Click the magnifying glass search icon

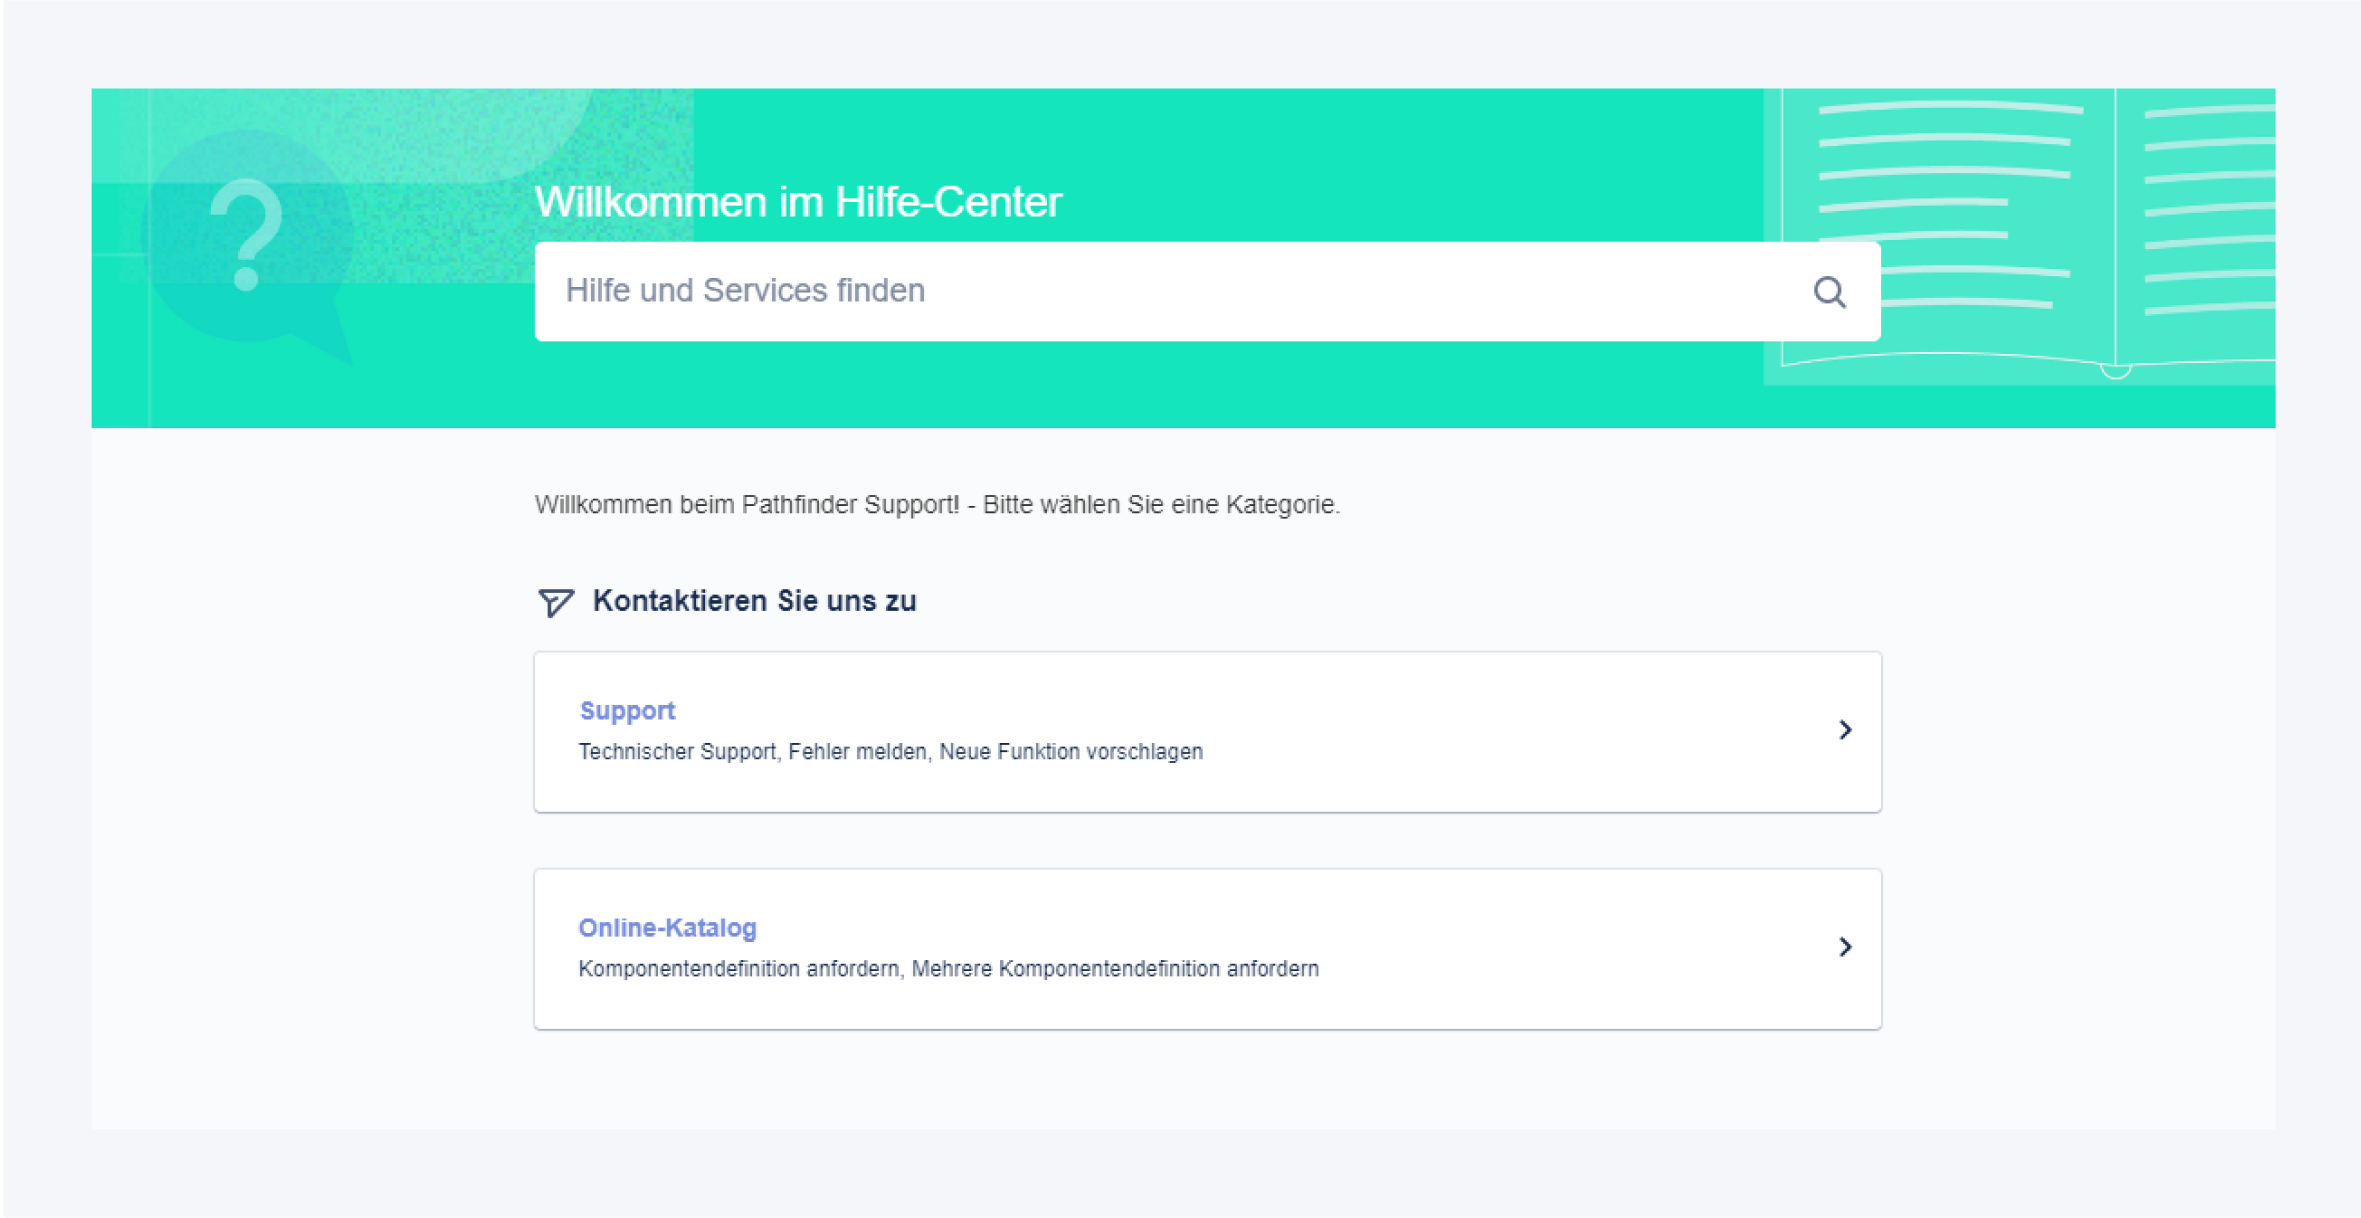click(x=1829, y=292)
